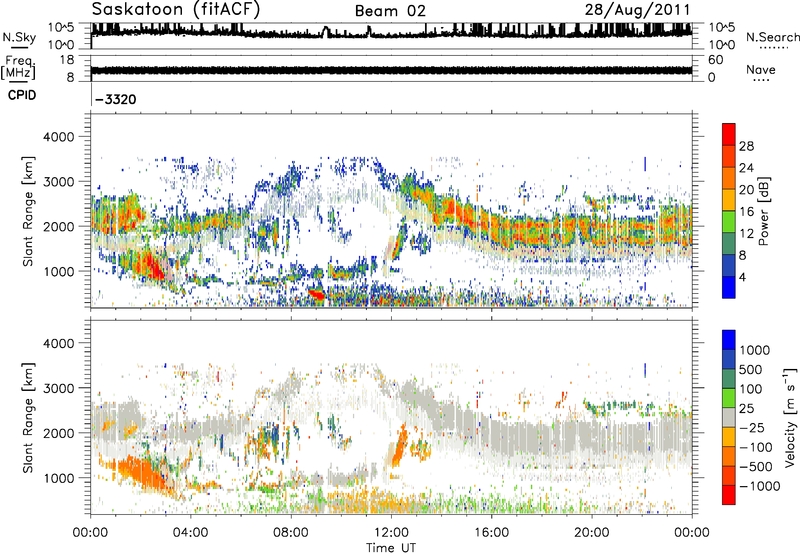Click the 'Power [dB]' colorbar label
The width and height of the screenshot is (800, 554).
[763, 211]
